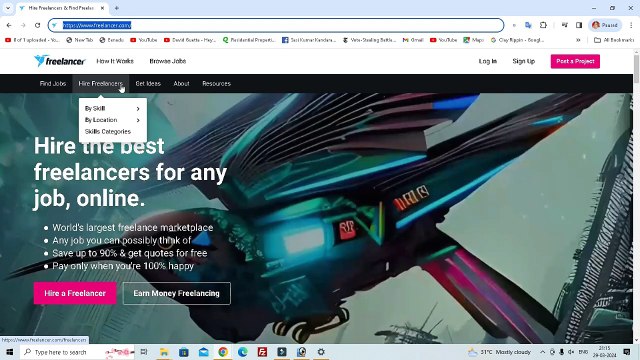
Task: Open the taskbar clock and date
Action: [605, 352]
